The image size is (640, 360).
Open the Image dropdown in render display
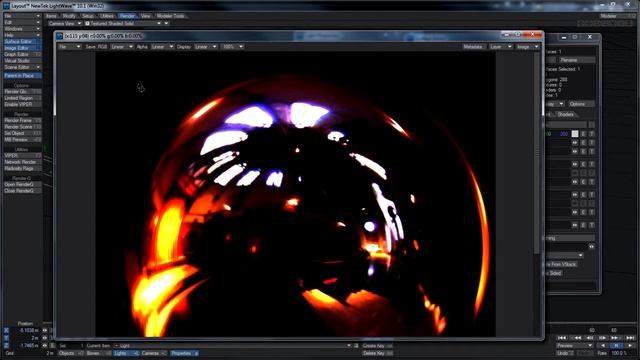(528, 47)
